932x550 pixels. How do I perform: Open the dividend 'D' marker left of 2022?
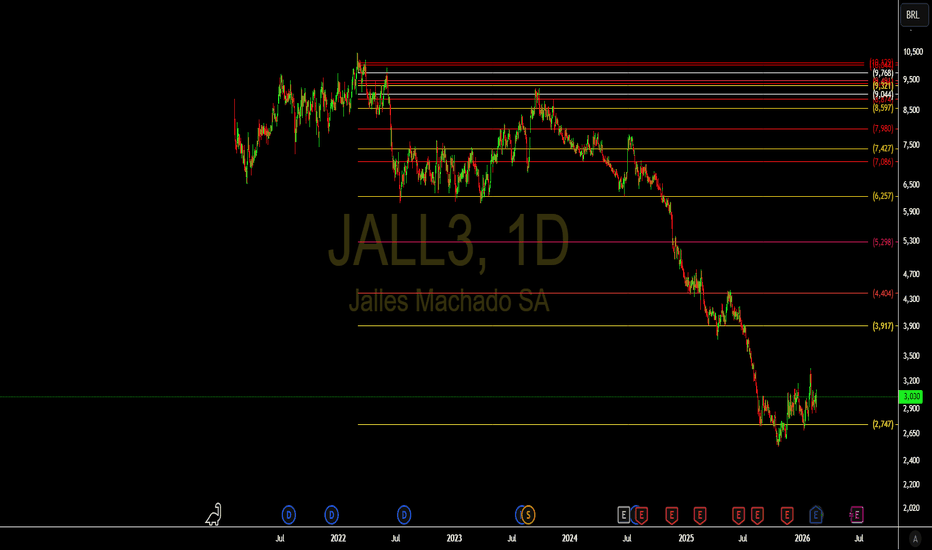[x=332, y=515]
